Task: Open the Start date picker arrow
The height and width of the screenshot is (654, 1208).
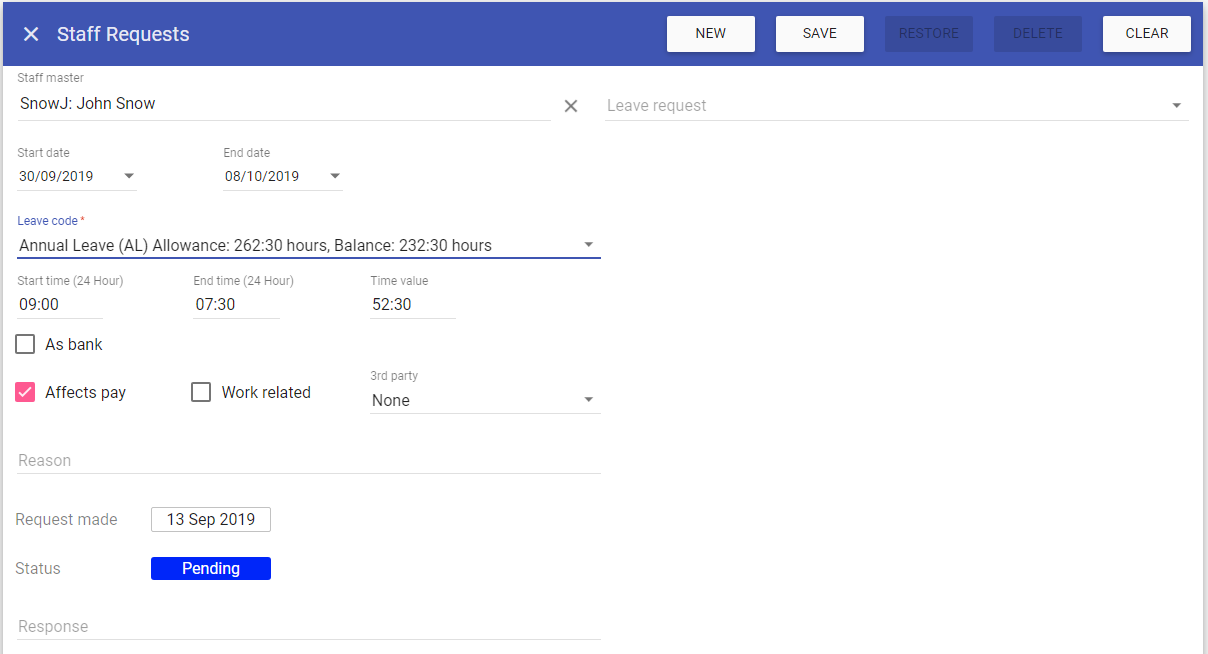Action: (129, 176)
